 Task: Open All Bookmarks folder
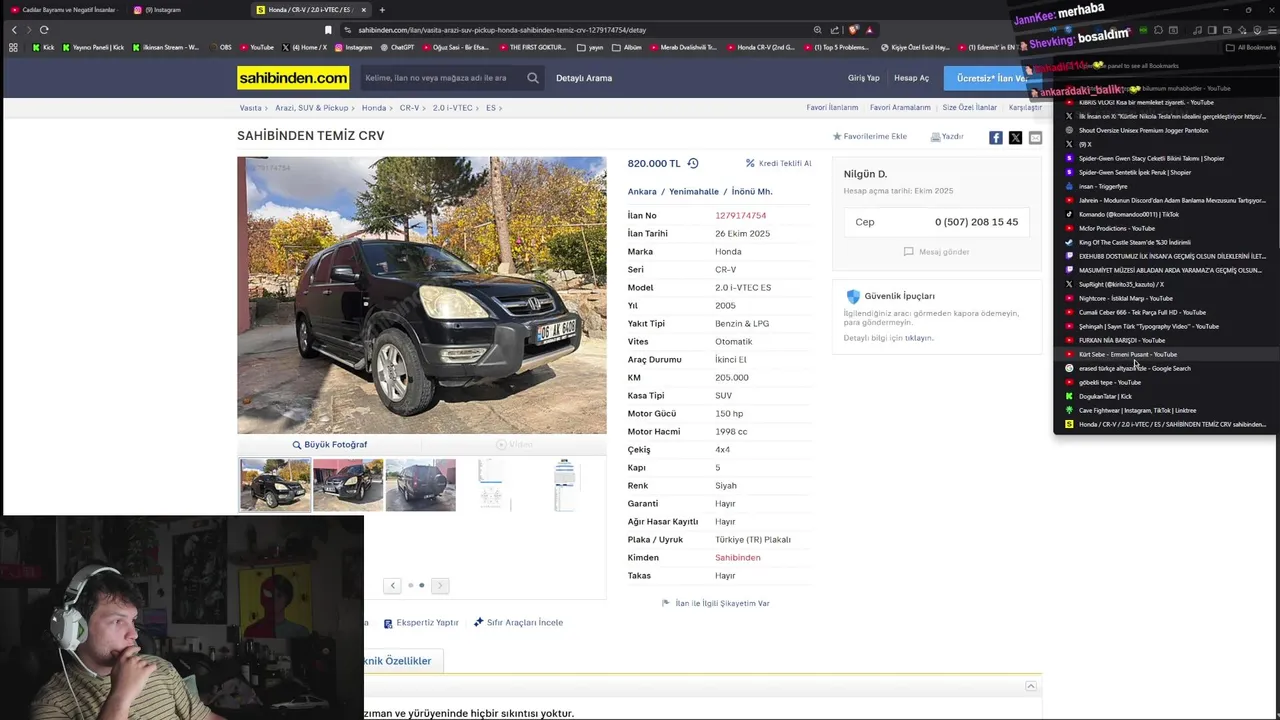click(x=1250, y=47)
